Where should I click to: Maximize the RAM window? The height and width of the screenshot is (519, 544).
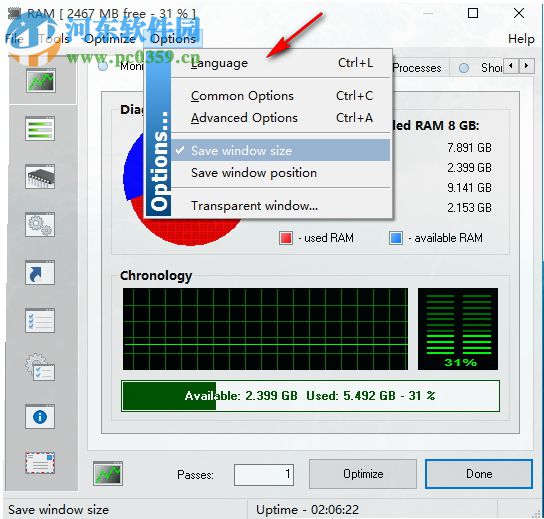tap(473, 14)
